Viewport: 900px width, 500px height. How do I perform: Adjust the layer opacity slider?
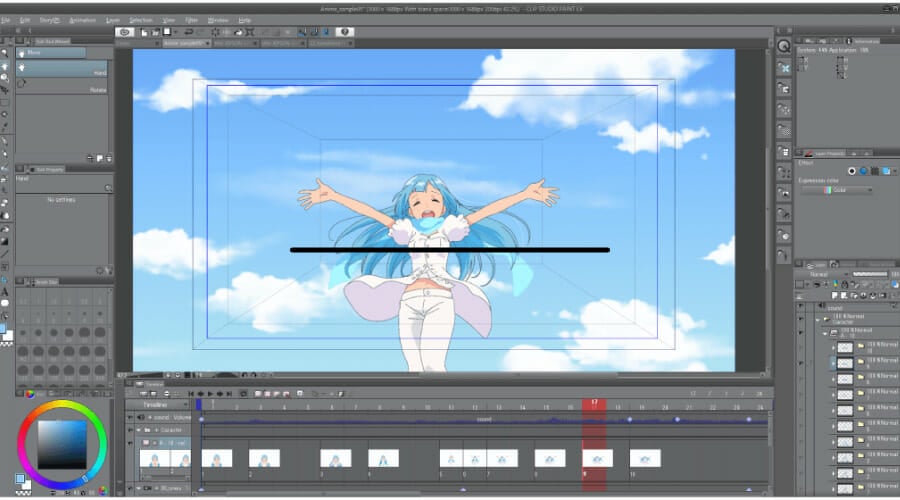pos(870,274)
